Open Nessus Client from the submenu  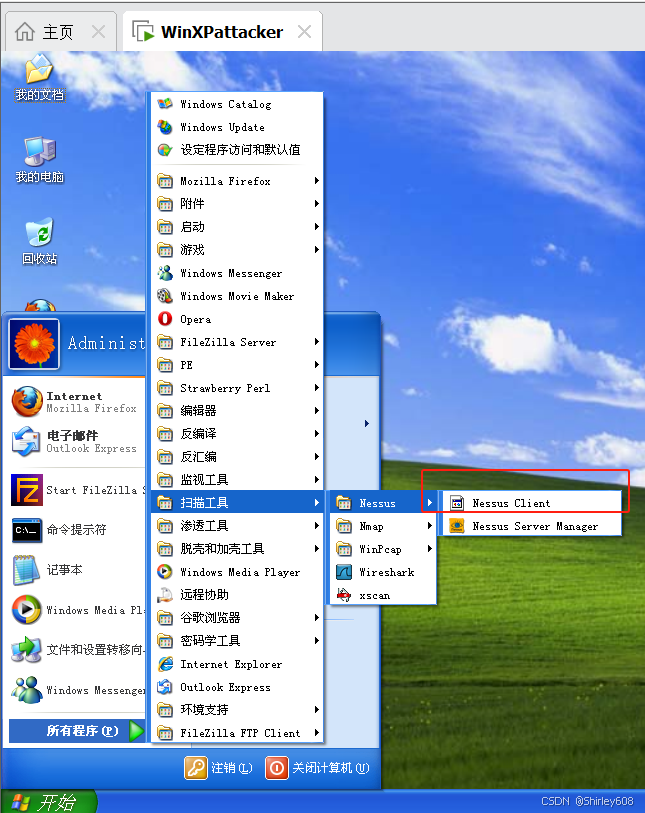(x=532, y=503)
